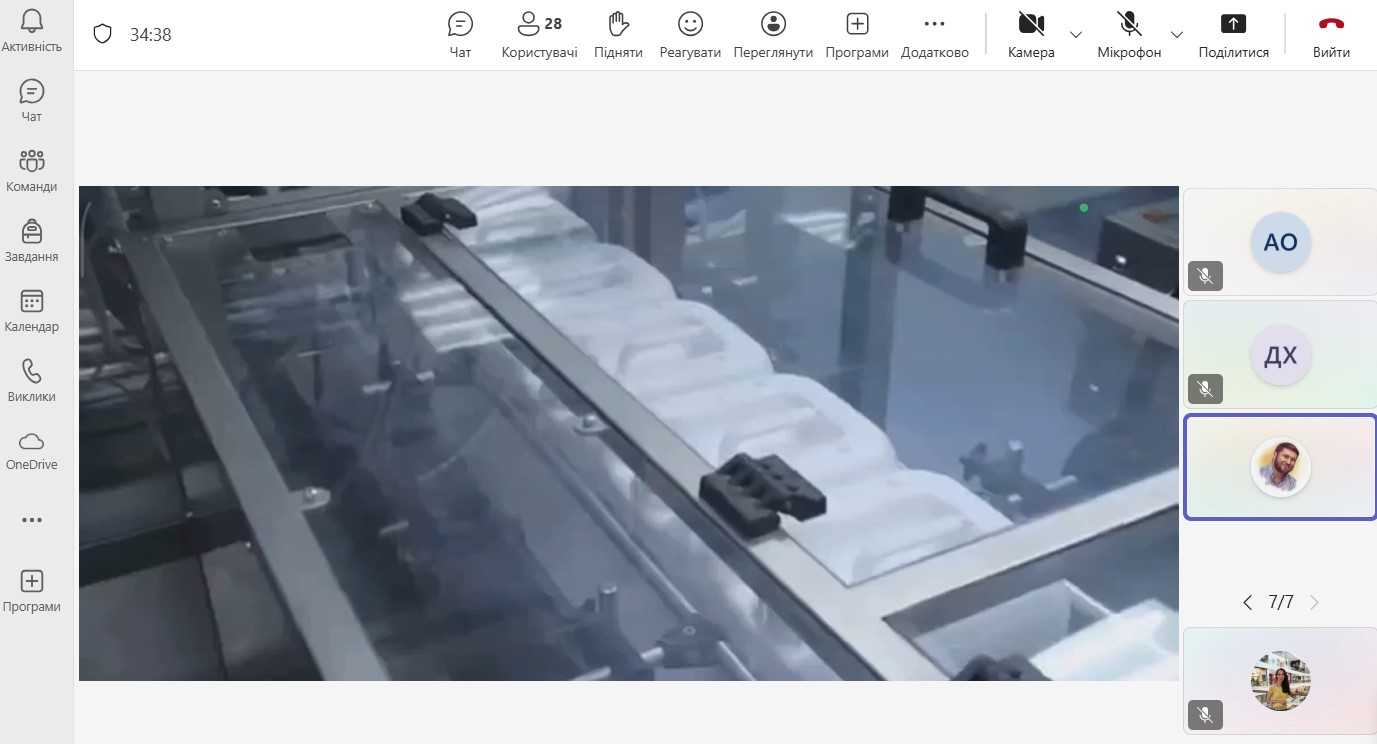The height and width of the screenshot is (744, 1377).
Task: Leave meeting with Вийти button
Action: pyautogui.click(x=1331, y=34)
